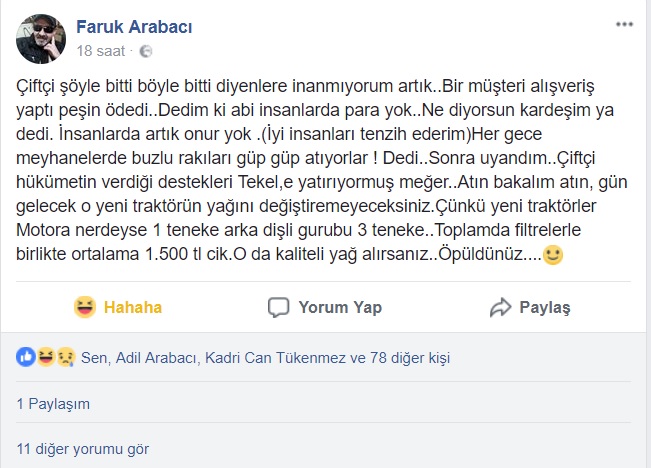Screen dimensions: 651x468
Task: Click the blue thumbs-up Like reaction icon
Action: 26,355
